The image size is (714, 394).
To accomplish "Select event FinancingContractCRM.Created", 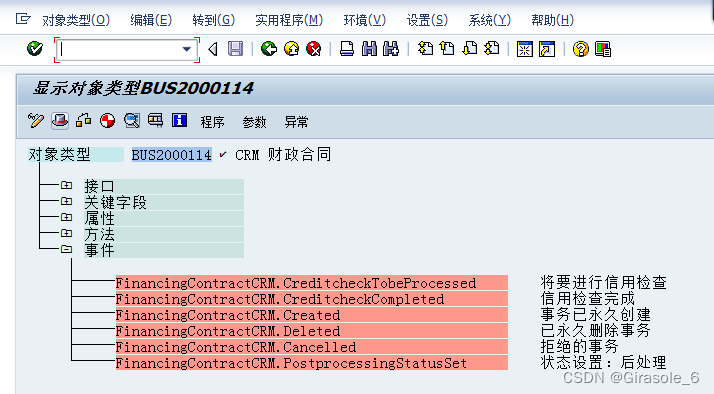I will [x=311, y=315].
